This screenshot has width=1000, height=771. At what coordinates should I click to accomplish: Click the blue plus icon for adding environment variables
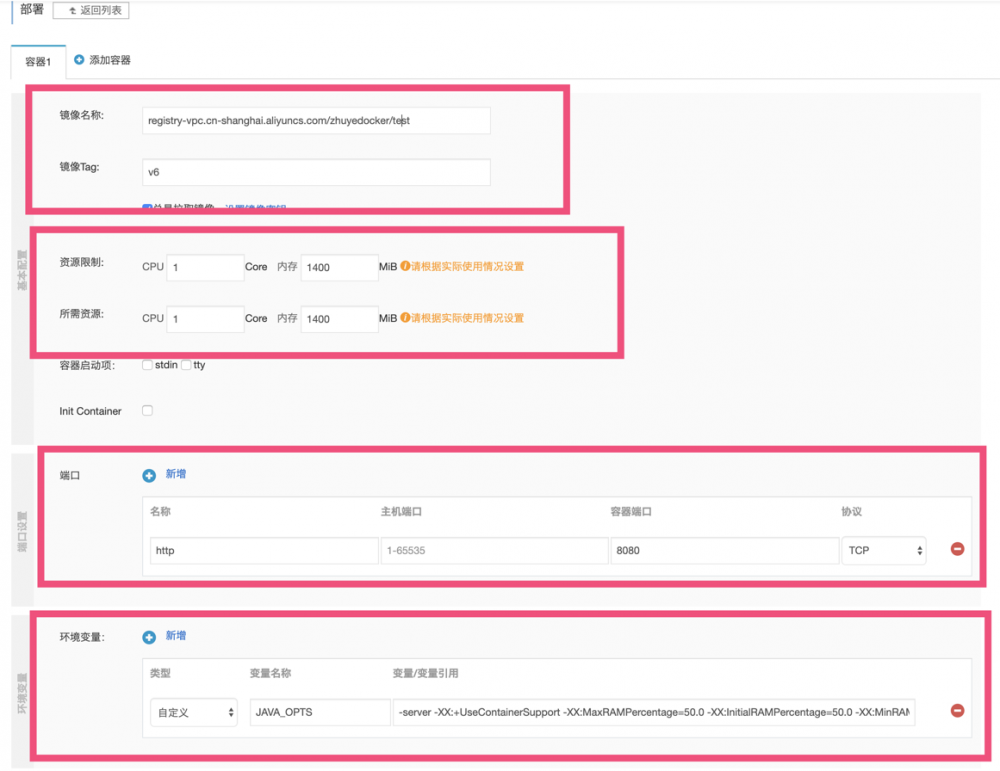(151, 635)
